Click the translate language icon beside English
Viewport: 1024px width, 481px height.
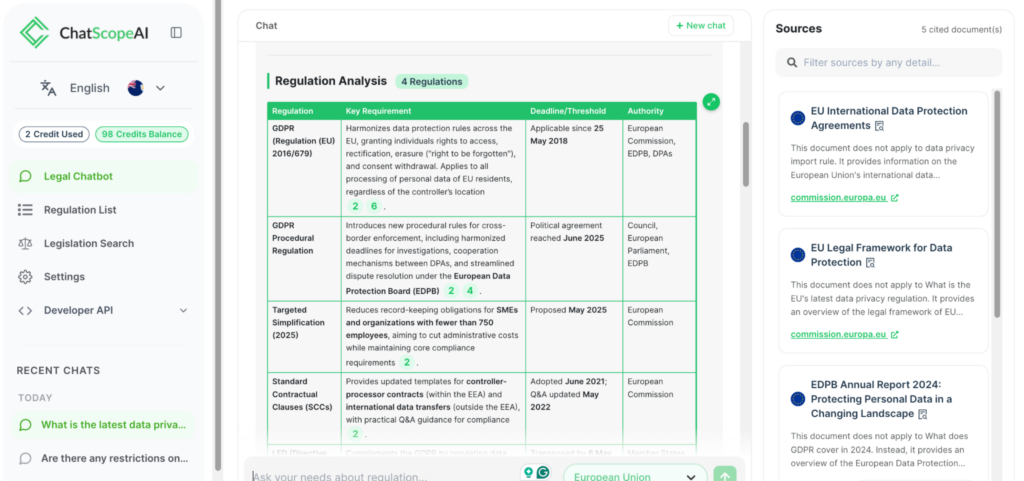click(x=48, y=88)
